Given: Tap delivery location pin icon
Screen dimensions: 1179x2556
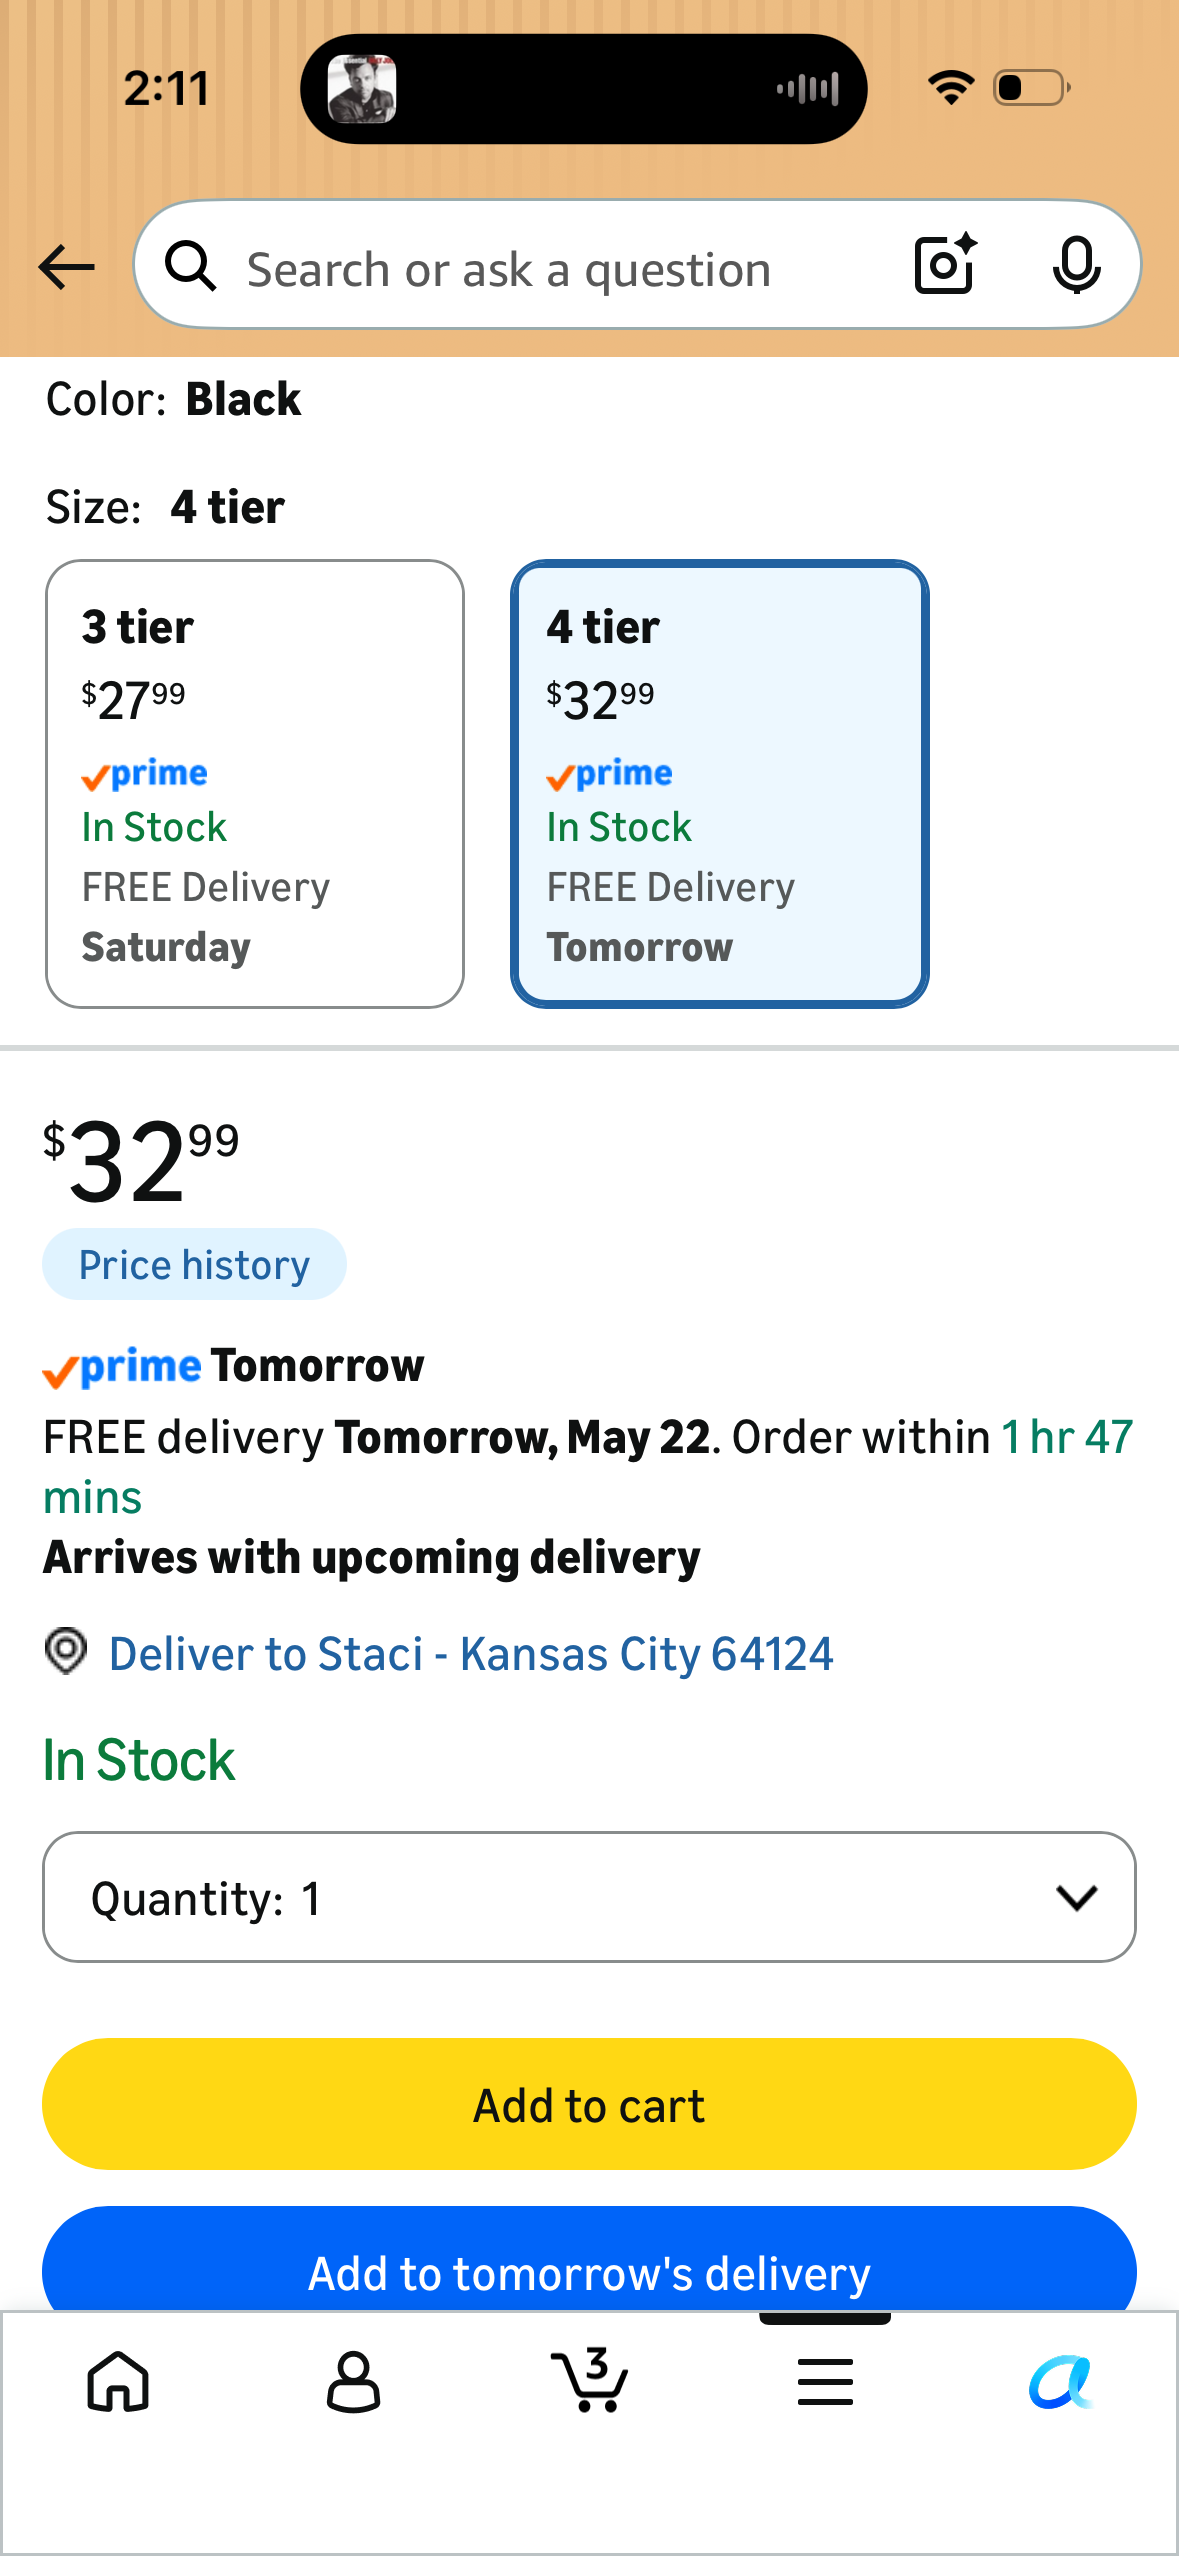Looking at the screenshot, I should click(66, 1651).
